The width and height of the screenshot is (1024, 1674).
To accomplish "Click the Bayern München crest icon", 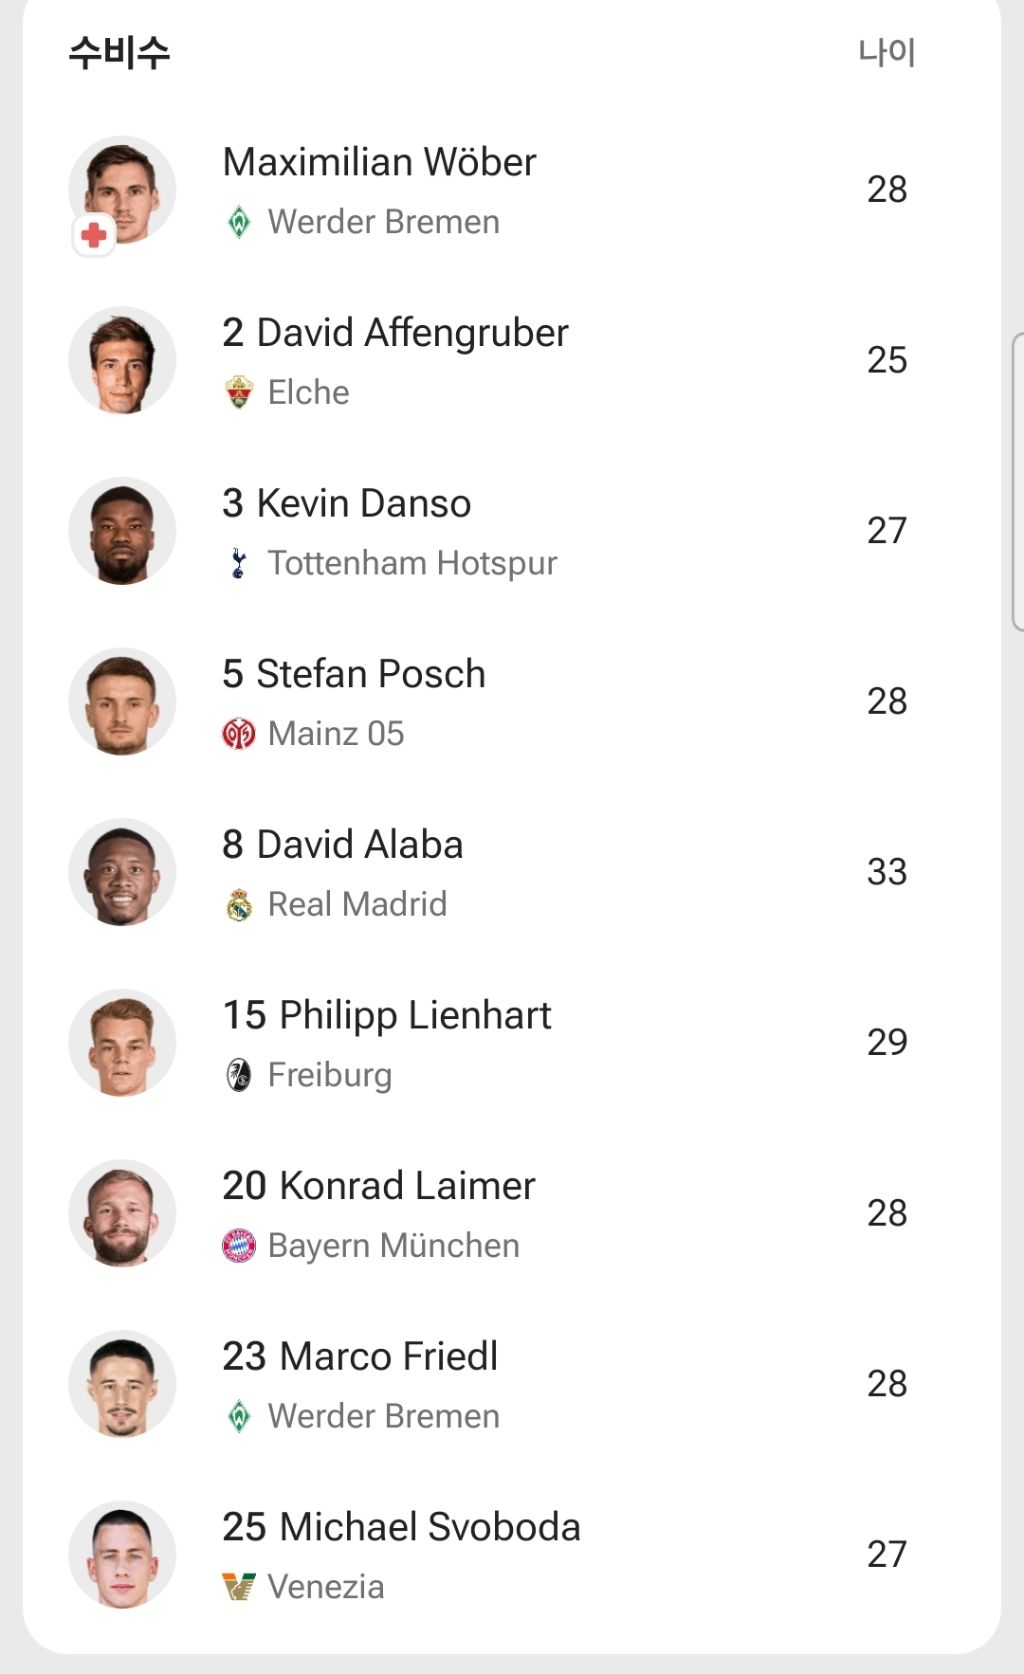I will point(239,1246).
